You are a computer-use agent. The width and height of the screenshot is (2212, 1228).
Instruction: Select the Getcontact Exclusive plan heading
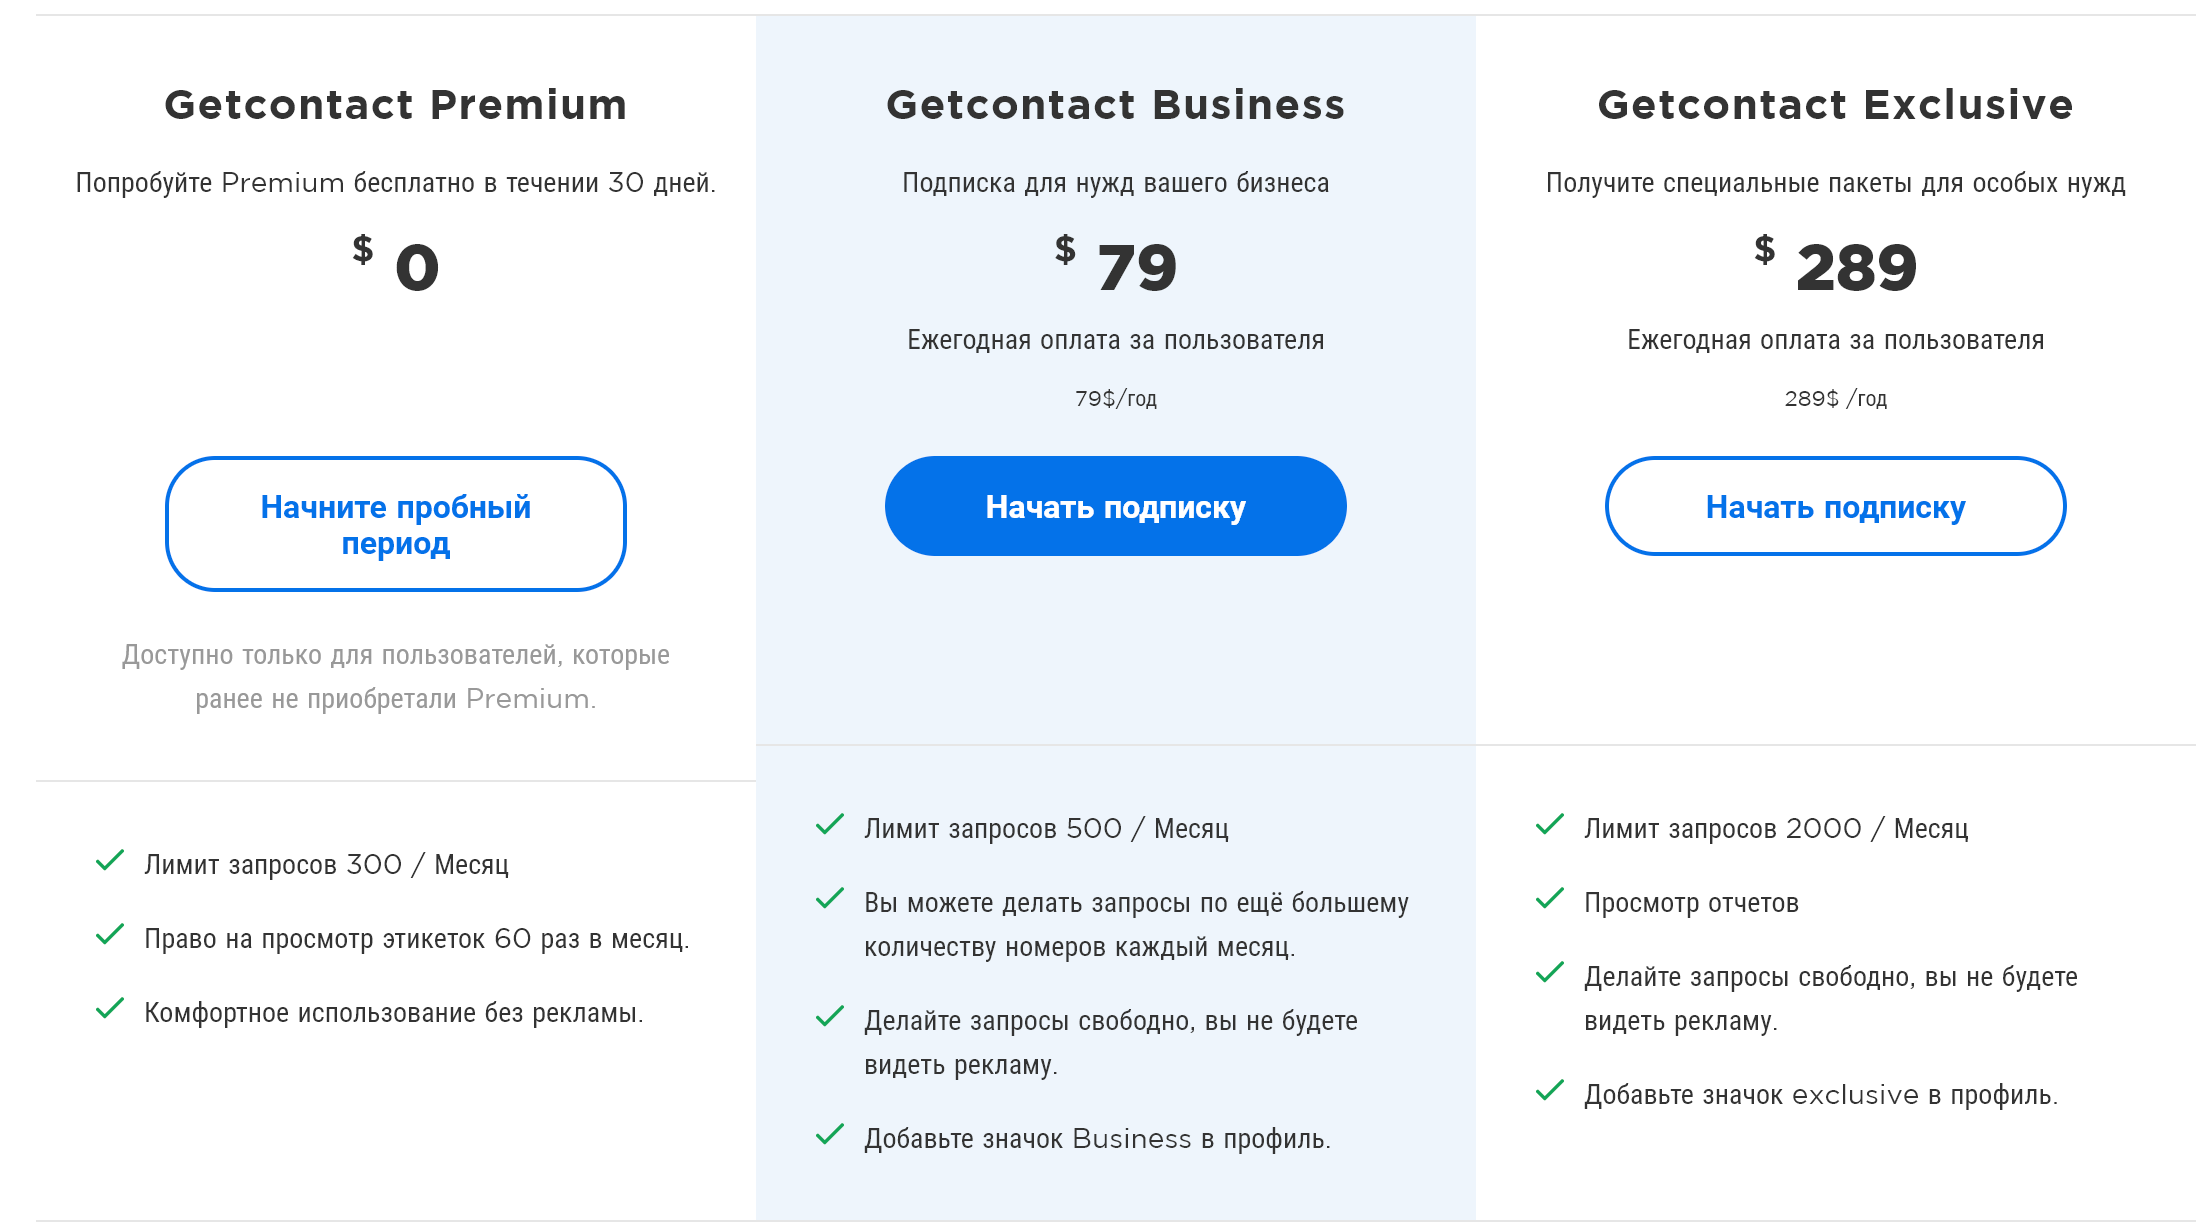(x=1835, y=105)
